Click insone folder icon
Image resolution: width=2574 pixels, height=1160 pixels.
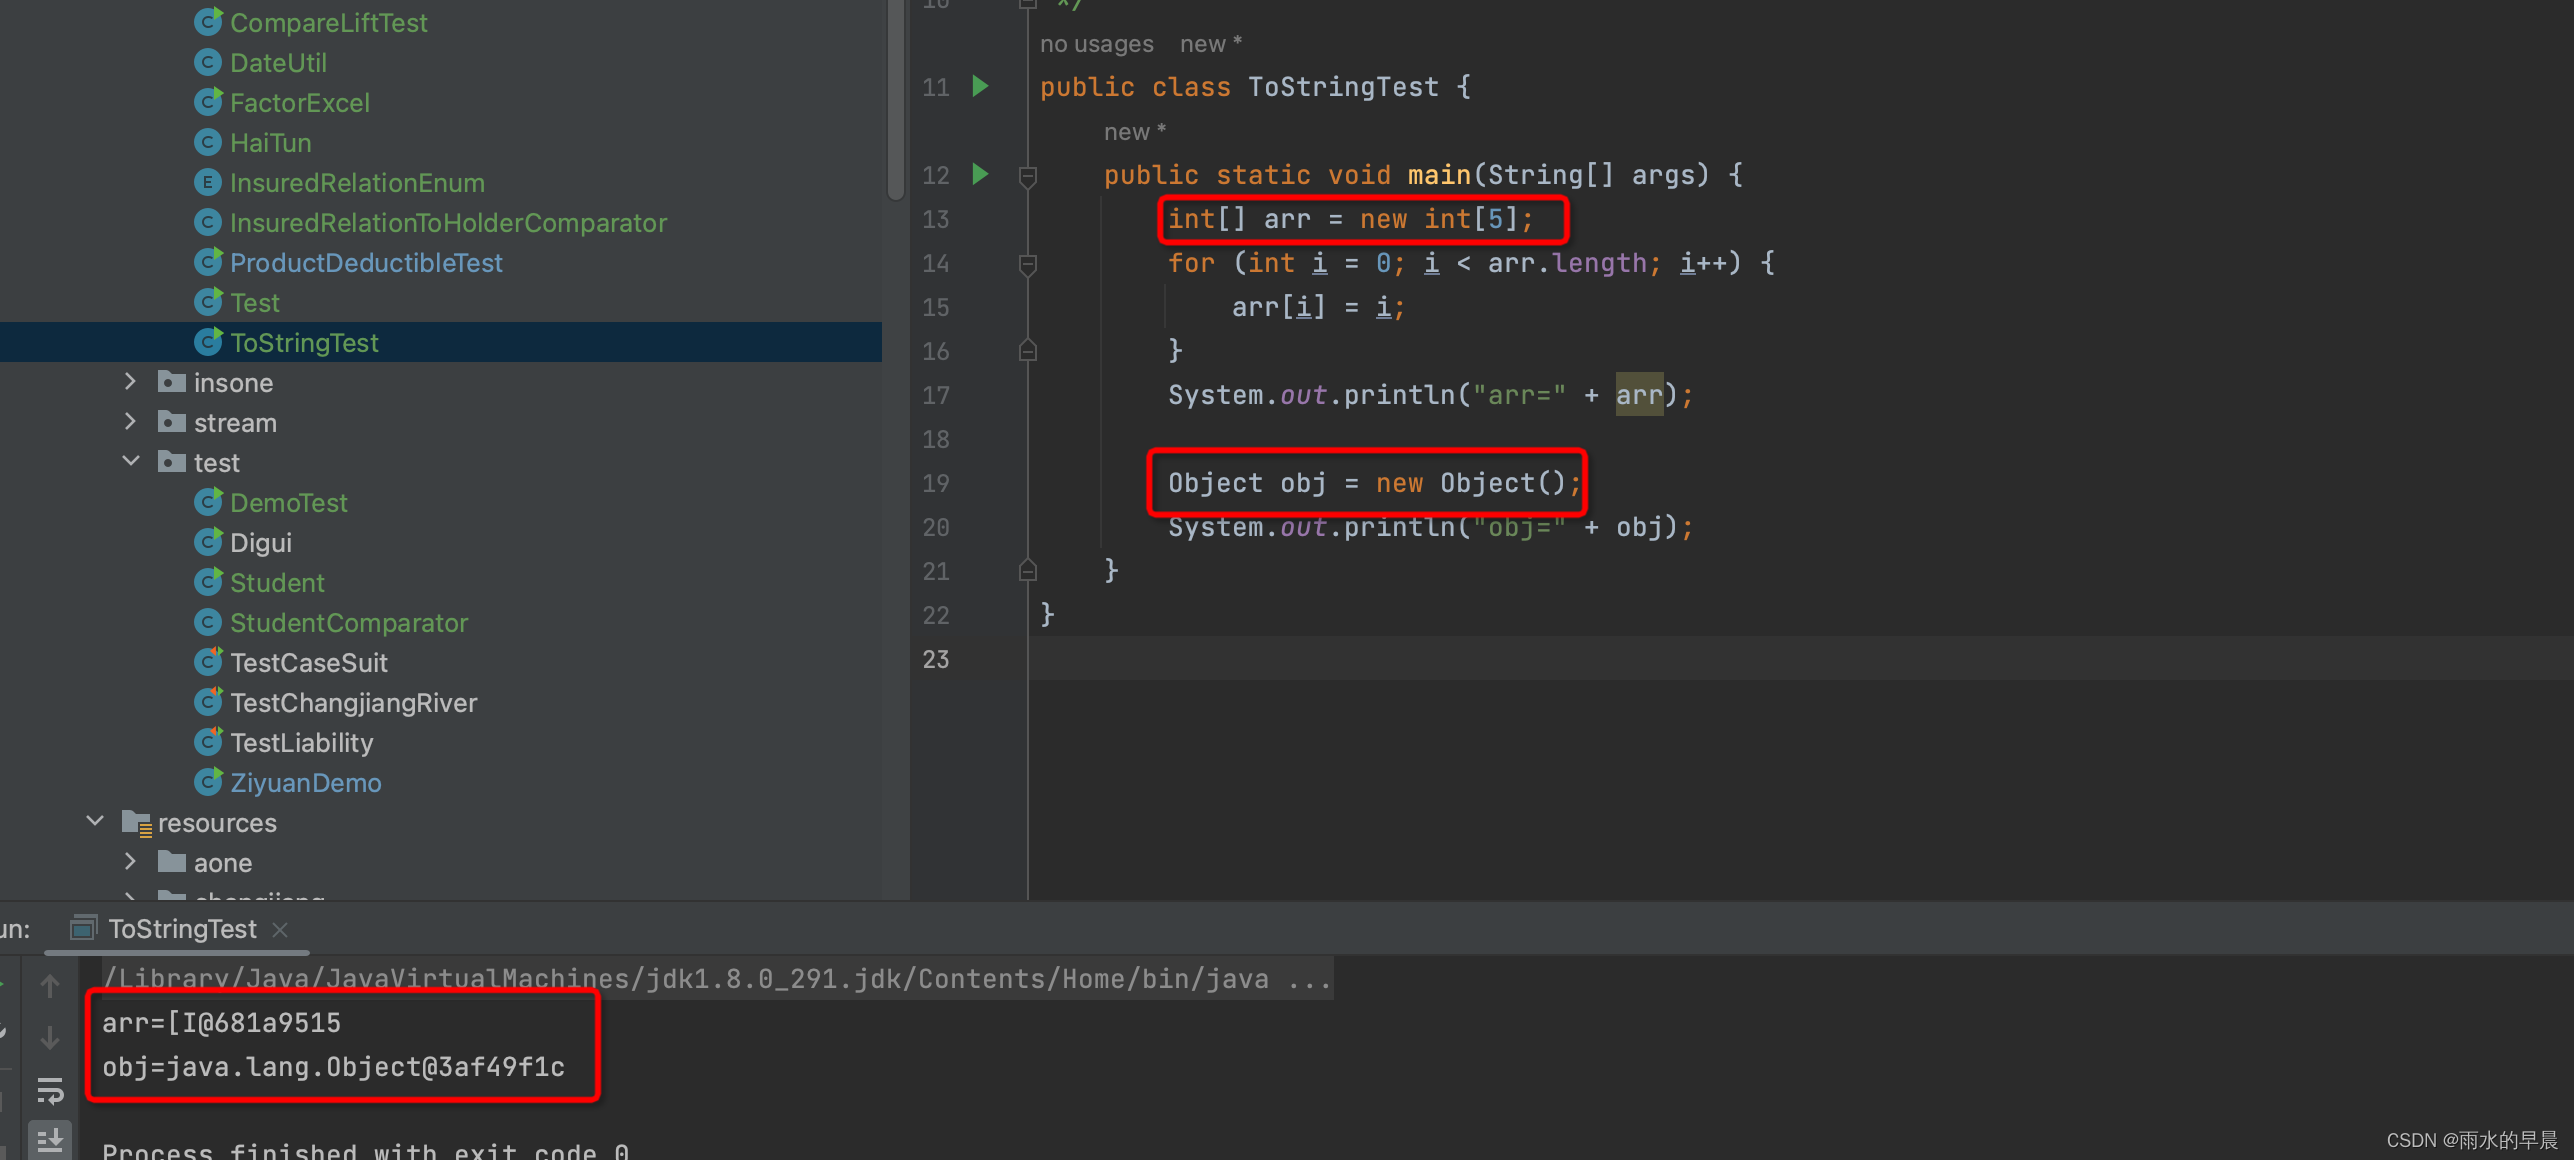(172, 381)
